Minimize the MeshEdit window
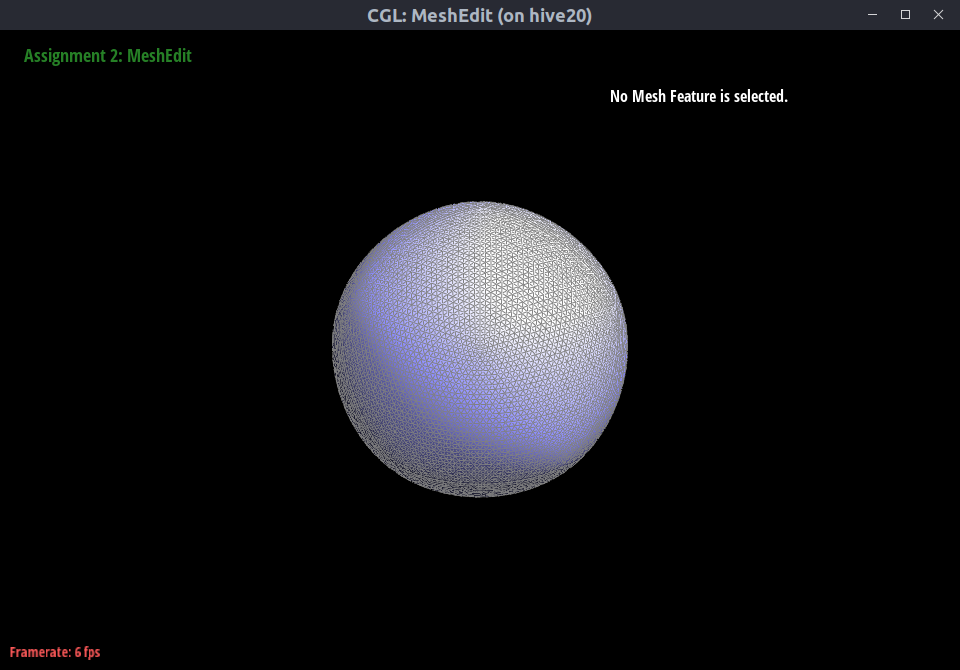The width and height of the screenshot is (960, 670). 873,15
